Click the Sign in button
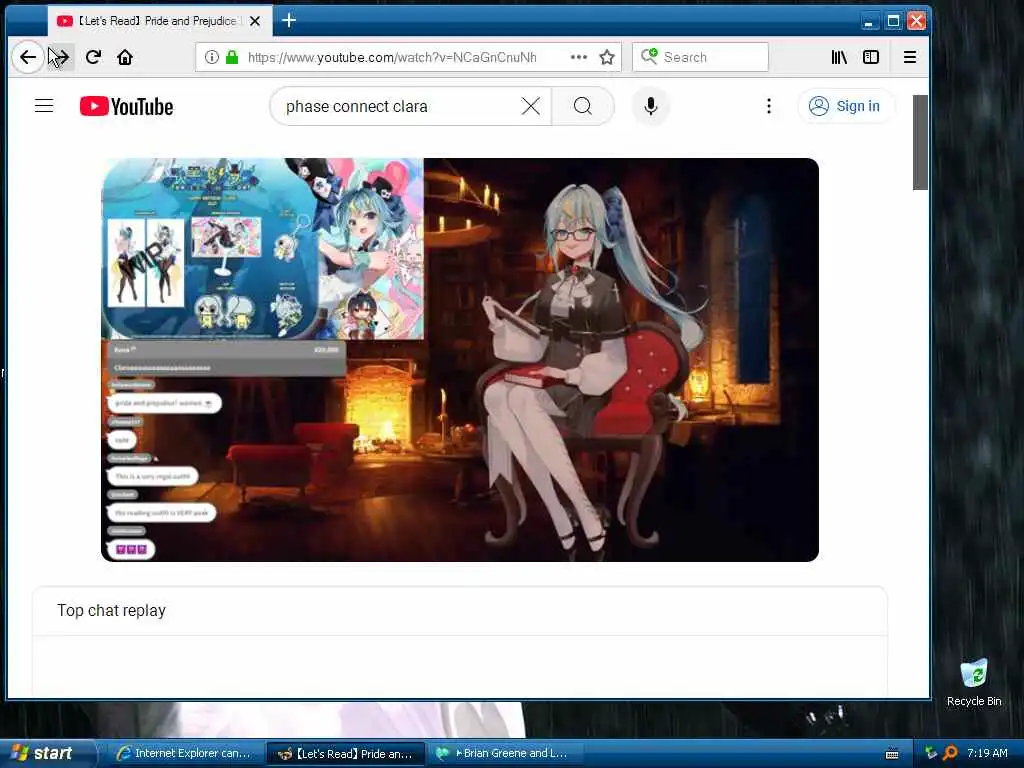Image resolution: width=1024 pixels, height=768 pixels. pyautogui.click(x=845, y=106)
